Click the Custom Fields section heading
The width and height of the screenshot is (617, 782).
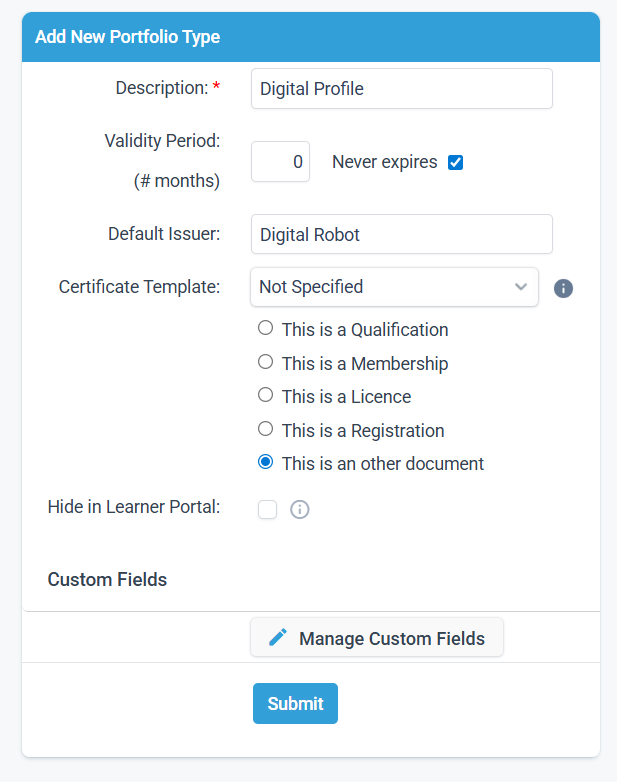(107, 580)
